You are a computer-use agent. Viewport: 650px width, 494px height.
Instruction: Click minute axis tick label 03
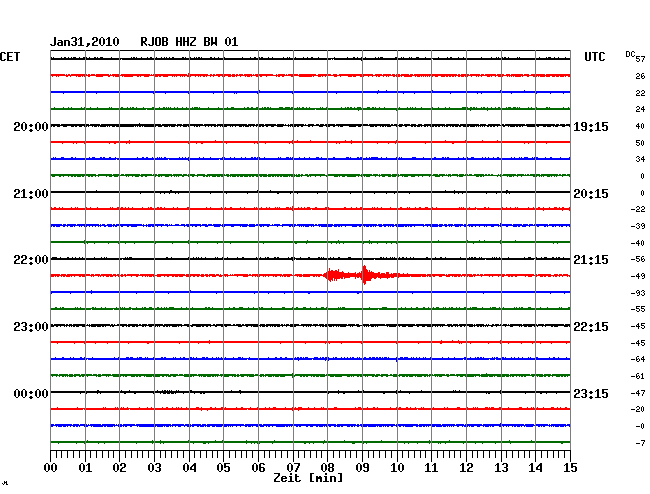154,467
